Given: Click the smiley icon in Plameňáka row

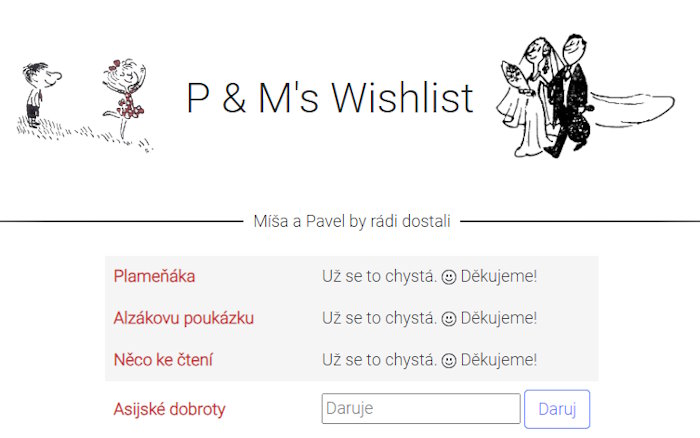Looking at the screenshot, I should click(449, 277).
